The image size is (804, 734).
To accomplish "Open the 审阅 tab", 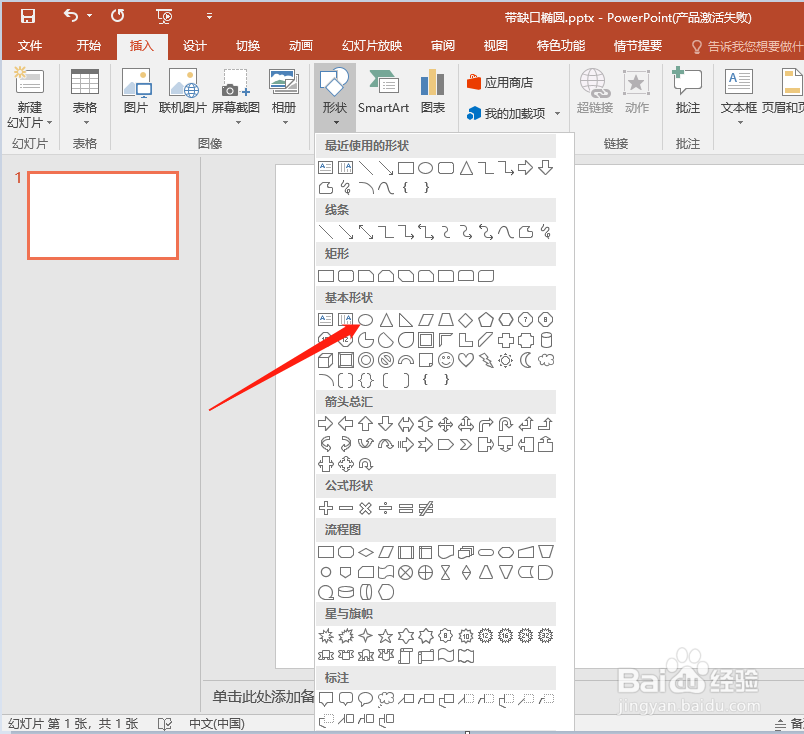I will coord(443,46).
